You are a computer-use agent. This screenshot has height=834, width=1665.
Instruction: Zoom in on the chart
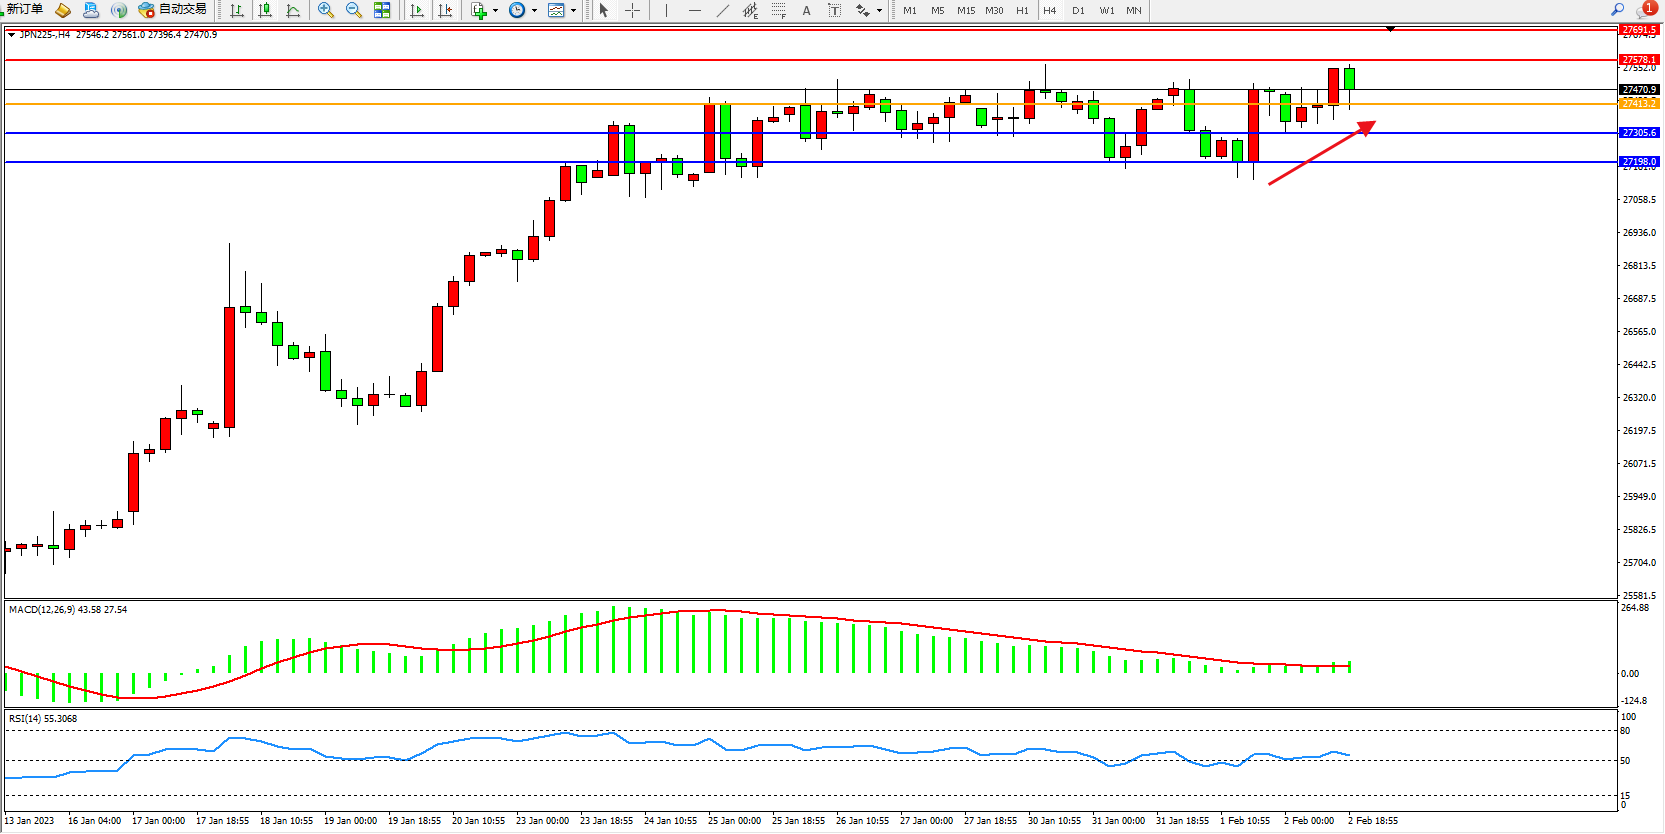pos(326,10)
